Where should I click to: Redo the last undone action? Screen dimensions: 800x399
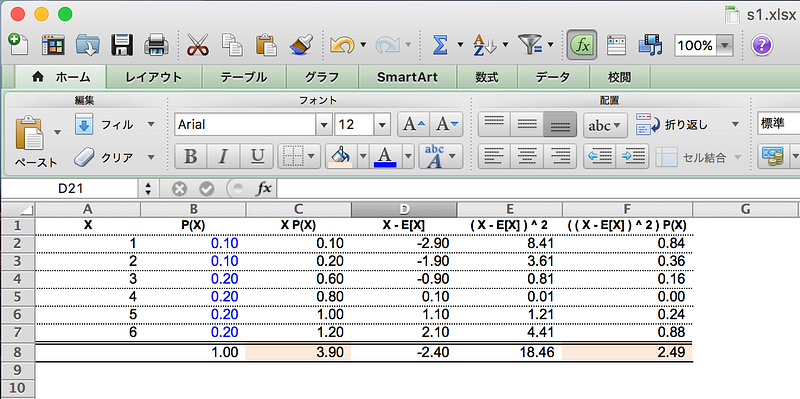[389, 45]
